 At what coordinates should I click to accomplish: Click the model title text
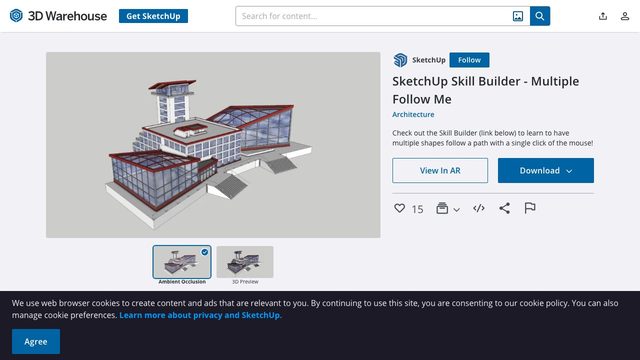(486, 90)
